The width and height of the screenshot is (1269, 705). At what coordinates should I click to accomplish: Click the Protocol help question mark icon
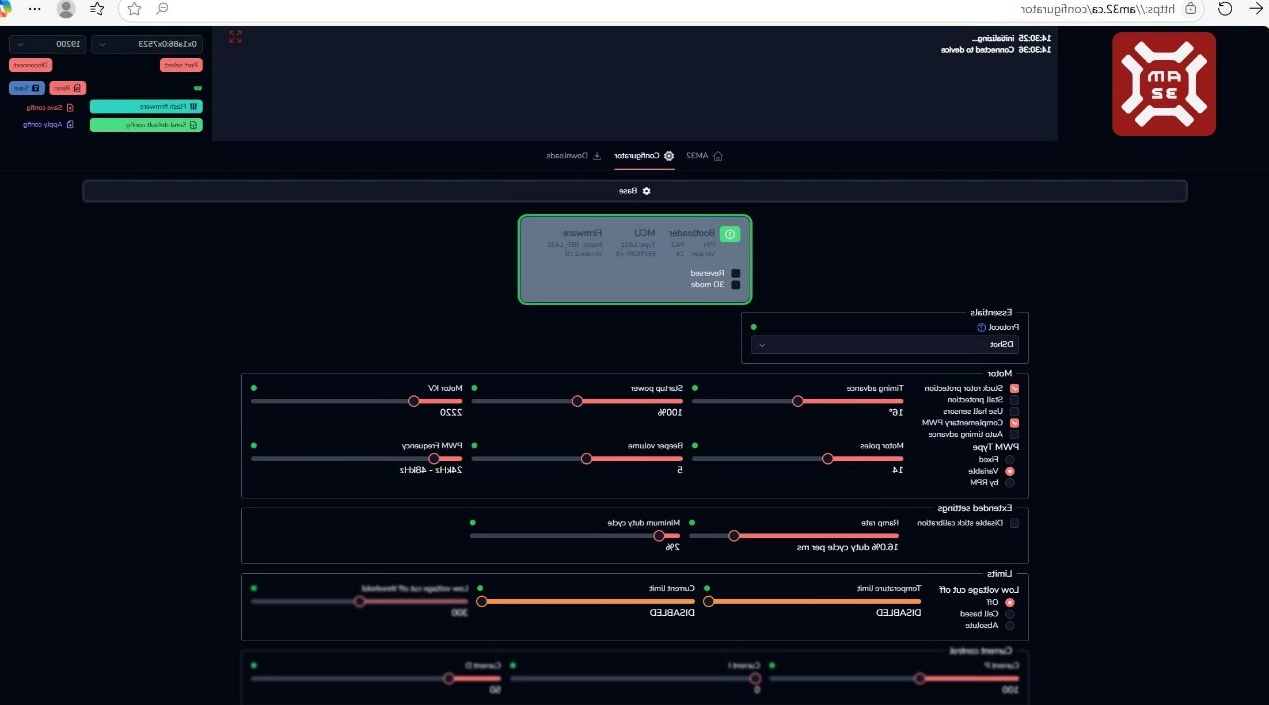pos(981,327)
